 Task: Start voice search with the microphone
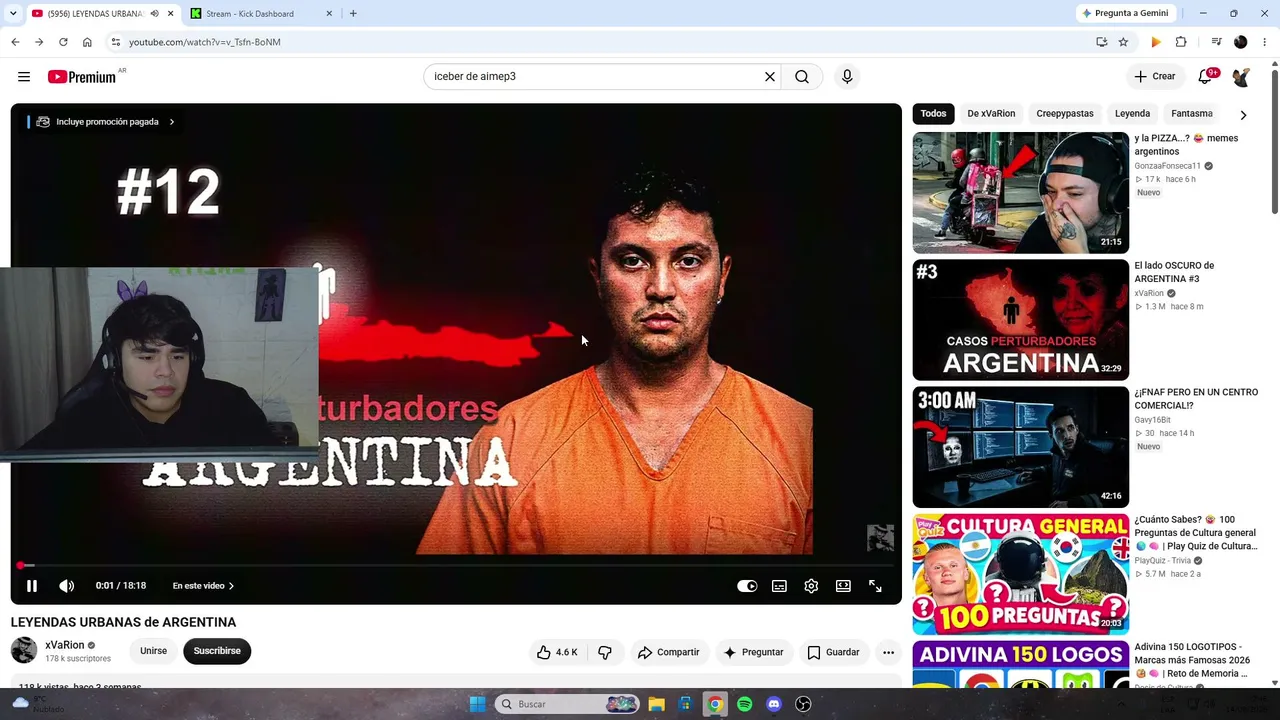847,77
